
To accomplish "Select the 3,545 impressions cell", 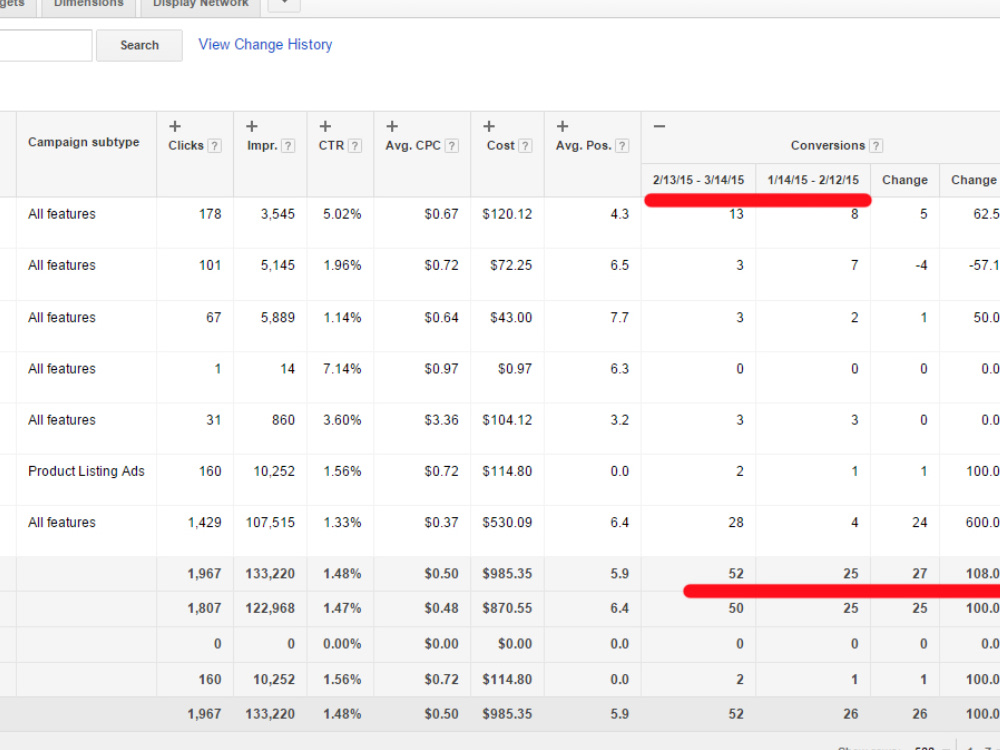I will [277, 214].
